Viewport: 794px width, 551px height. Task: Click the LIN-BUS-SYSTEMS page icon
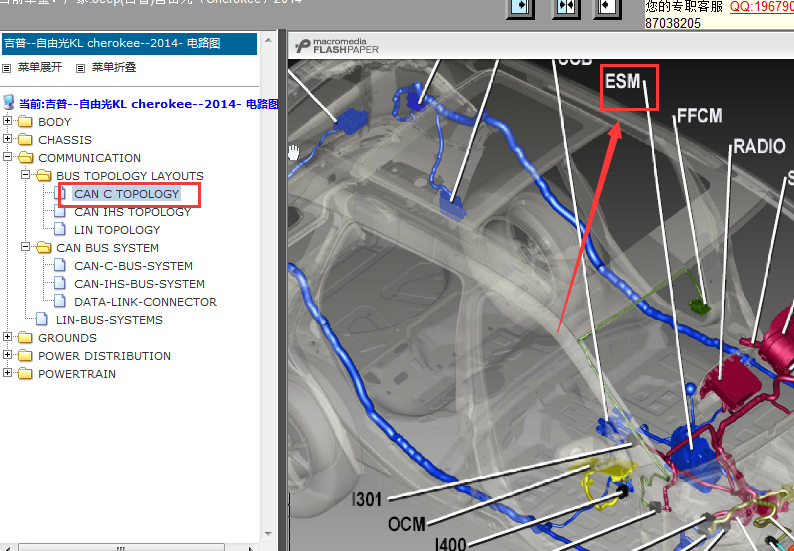tap(42, 319)
